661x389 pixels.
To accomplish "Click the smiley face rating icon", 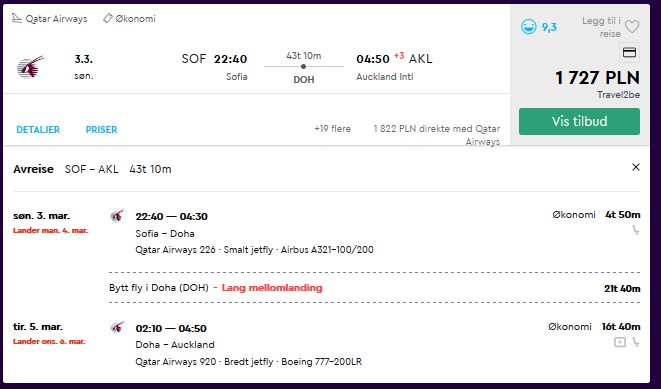I will (x=528, y=27).
